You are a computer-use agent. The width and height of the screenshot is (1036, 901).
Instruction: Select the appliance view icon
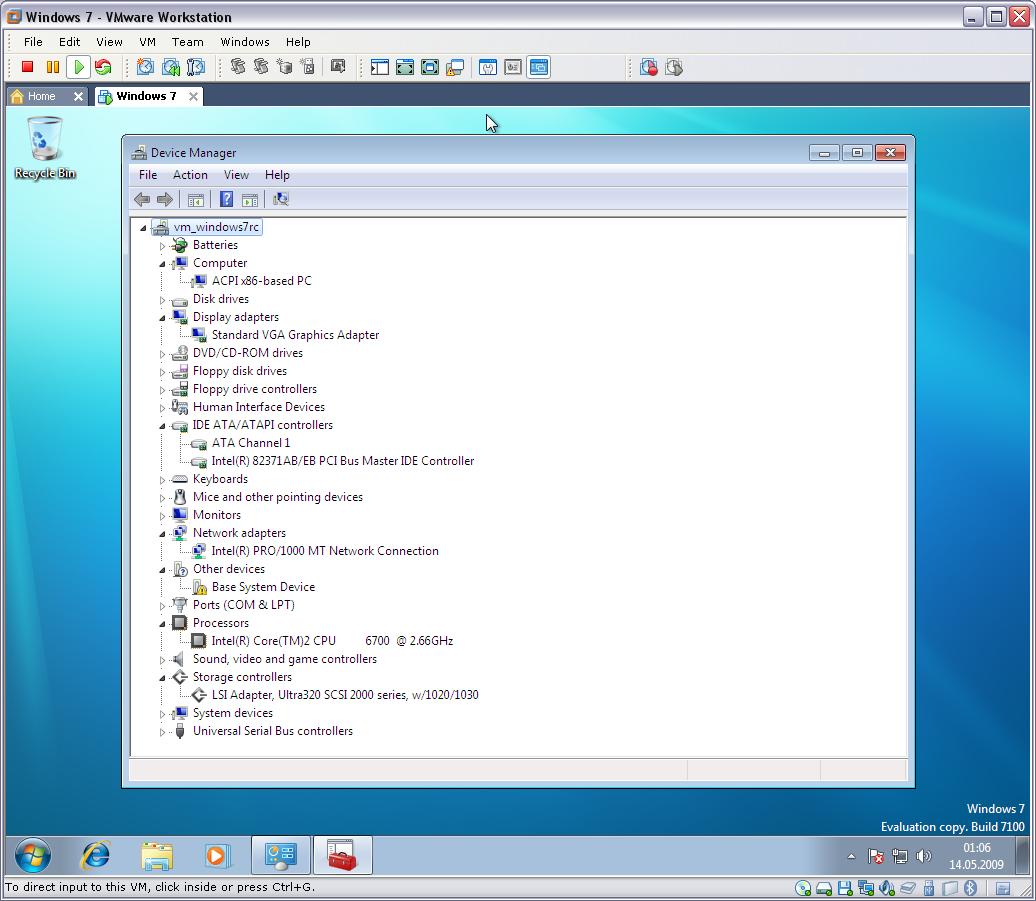click(x=513, y=67)
